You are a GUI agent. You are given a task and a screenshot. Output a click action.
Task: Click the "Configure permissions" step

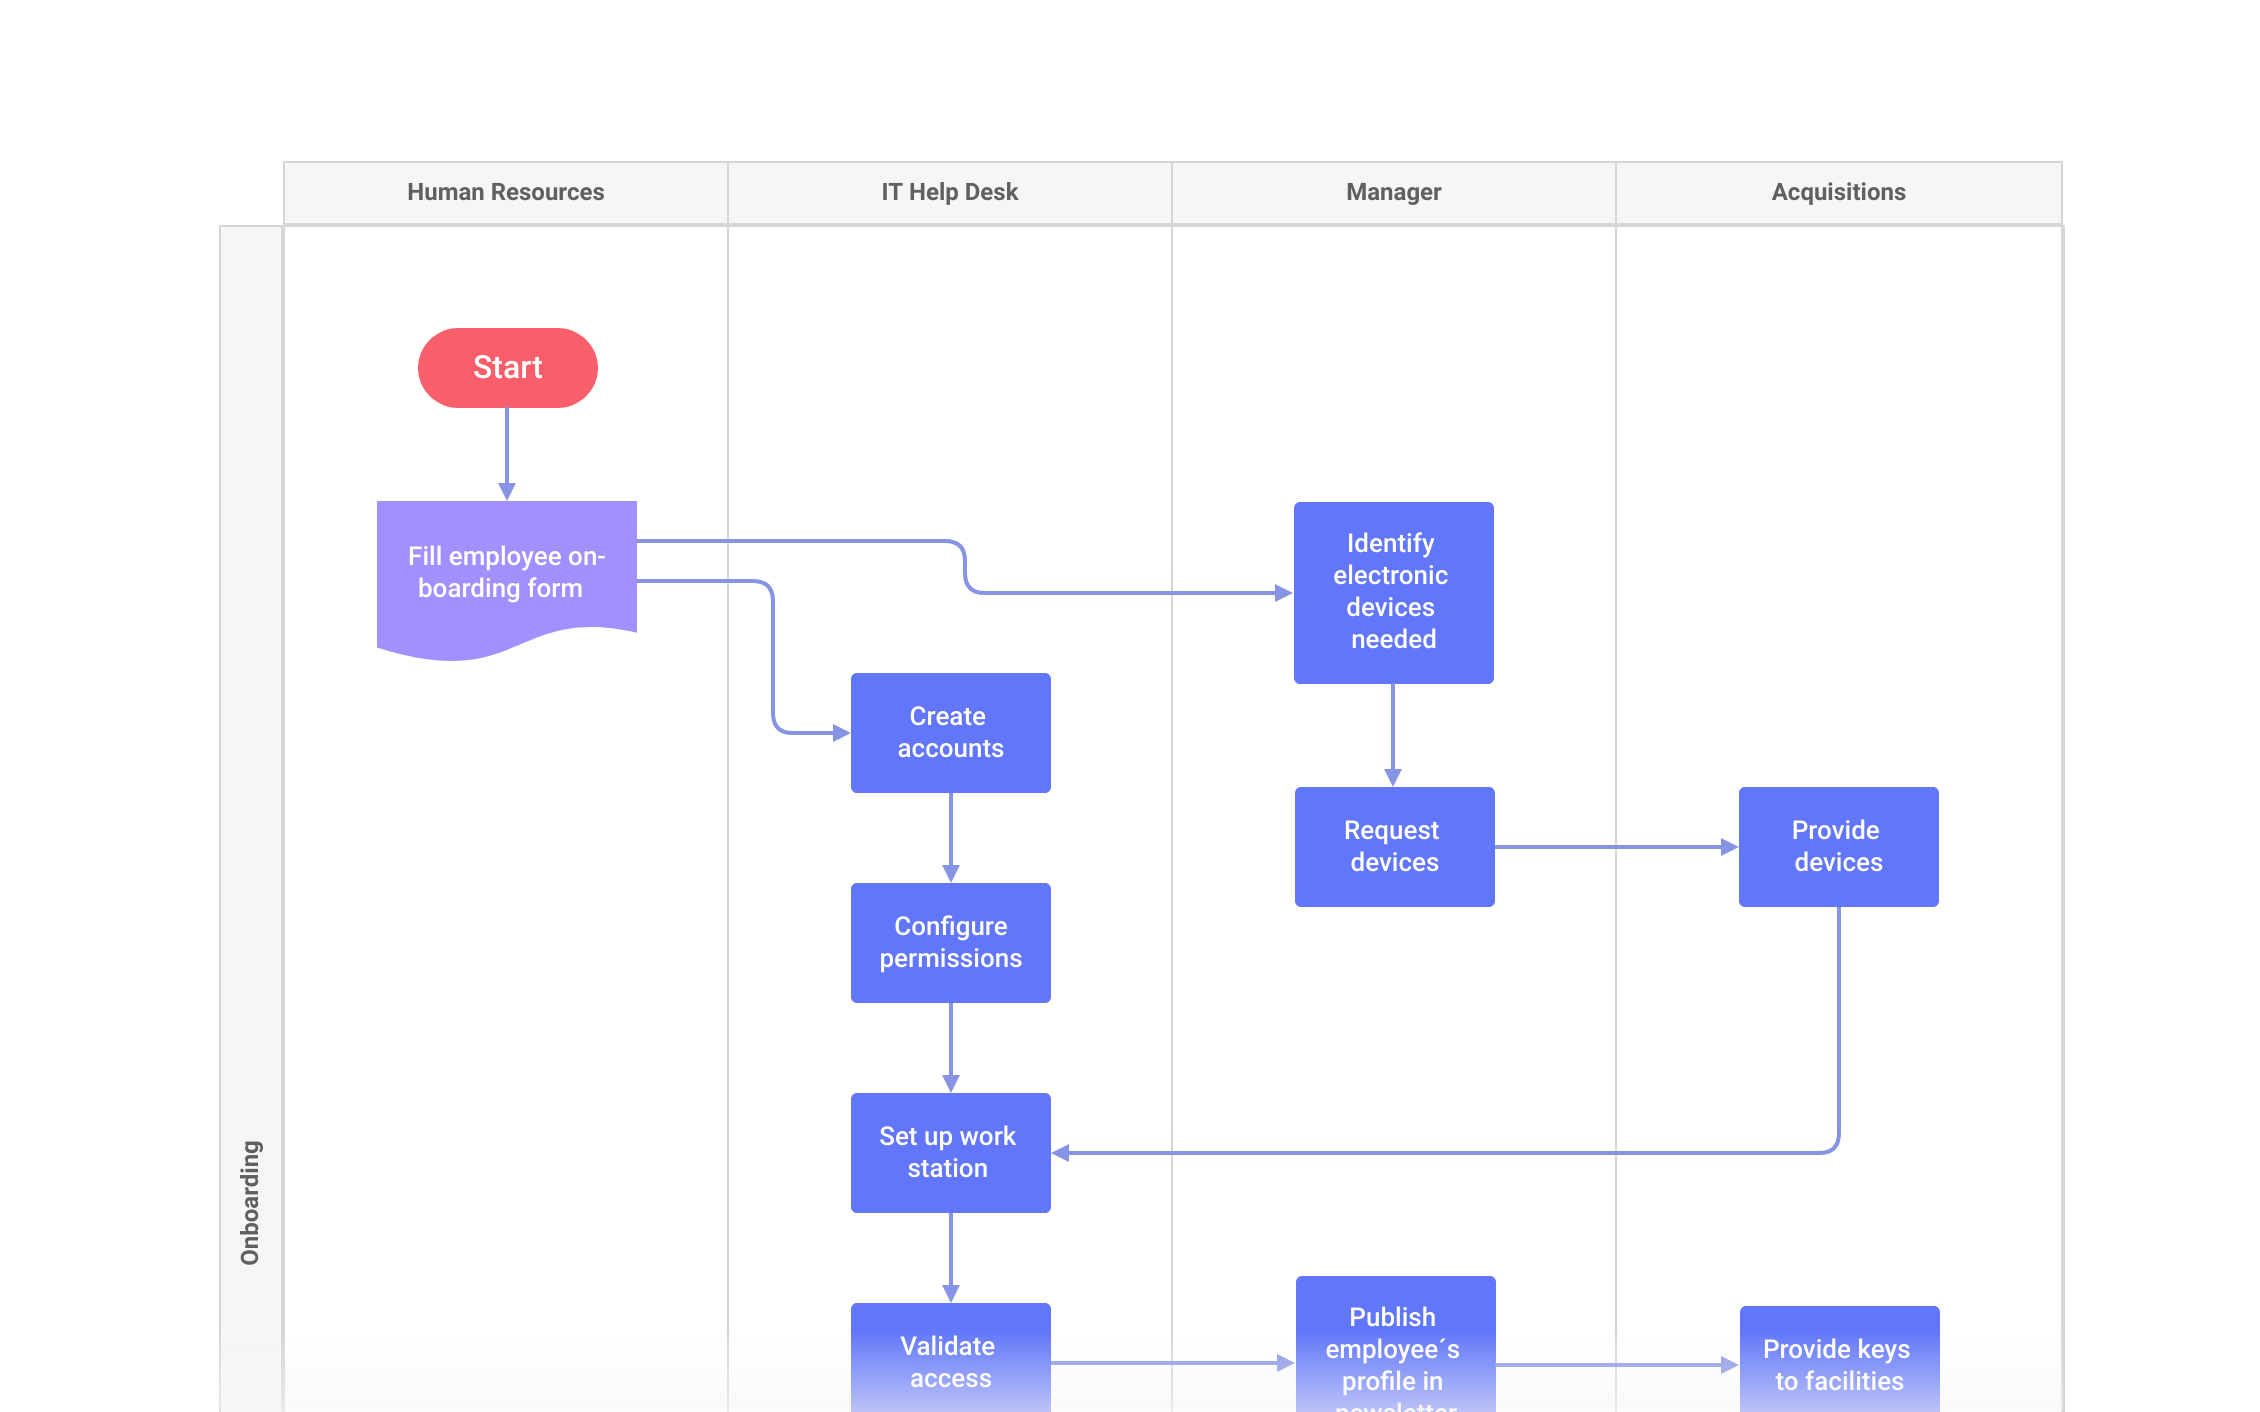tap(950, 942)
